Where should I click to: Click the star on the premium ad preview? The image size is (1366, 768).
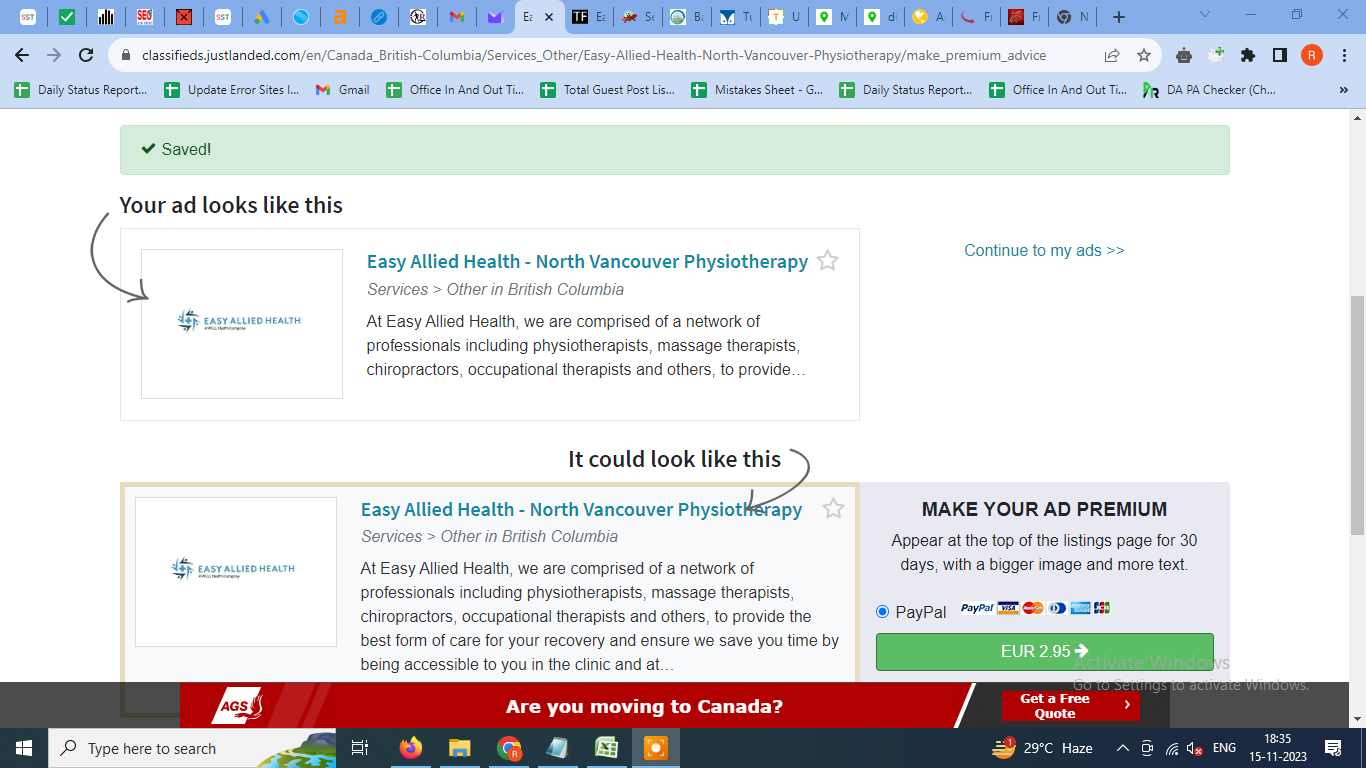coord(833,509)
